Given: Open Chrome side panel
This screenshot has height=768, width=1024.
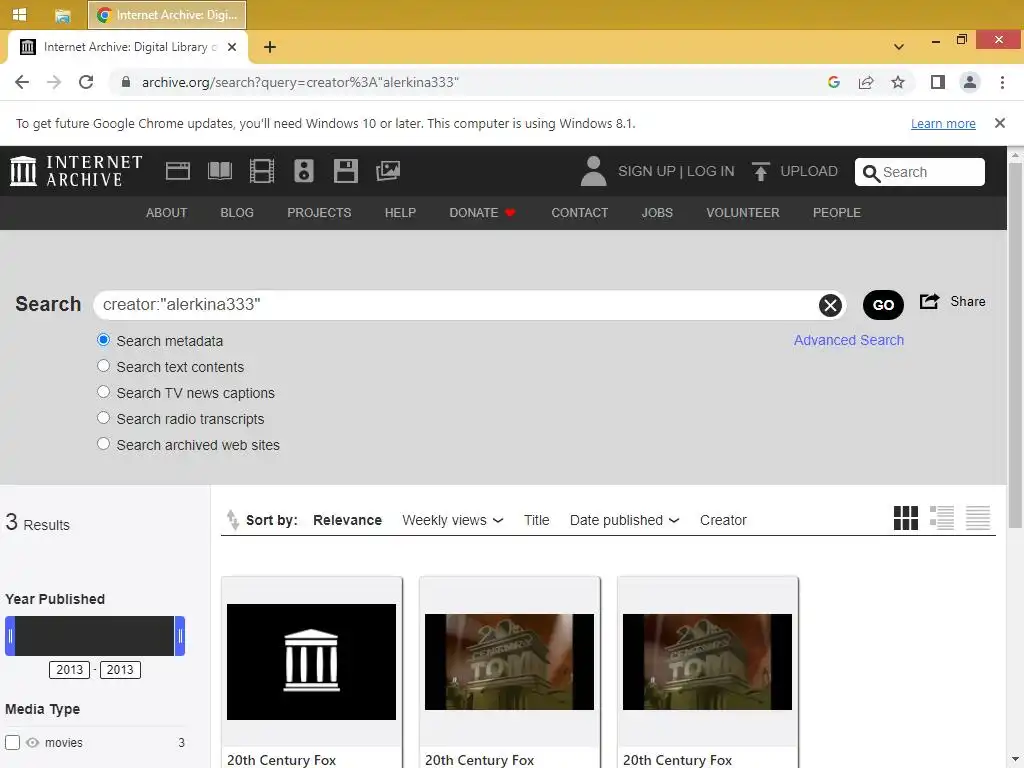Looking at the screenshot, I should [938, 82].
